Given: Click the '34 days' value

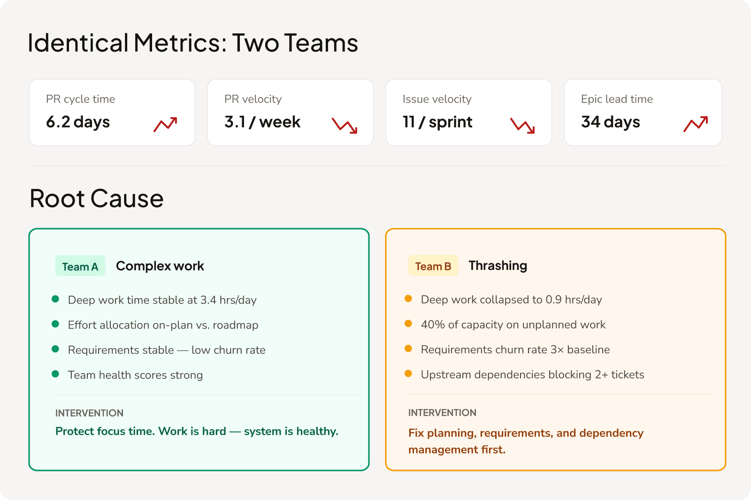Looking at the screenshot, I should (x=611, y=122).
